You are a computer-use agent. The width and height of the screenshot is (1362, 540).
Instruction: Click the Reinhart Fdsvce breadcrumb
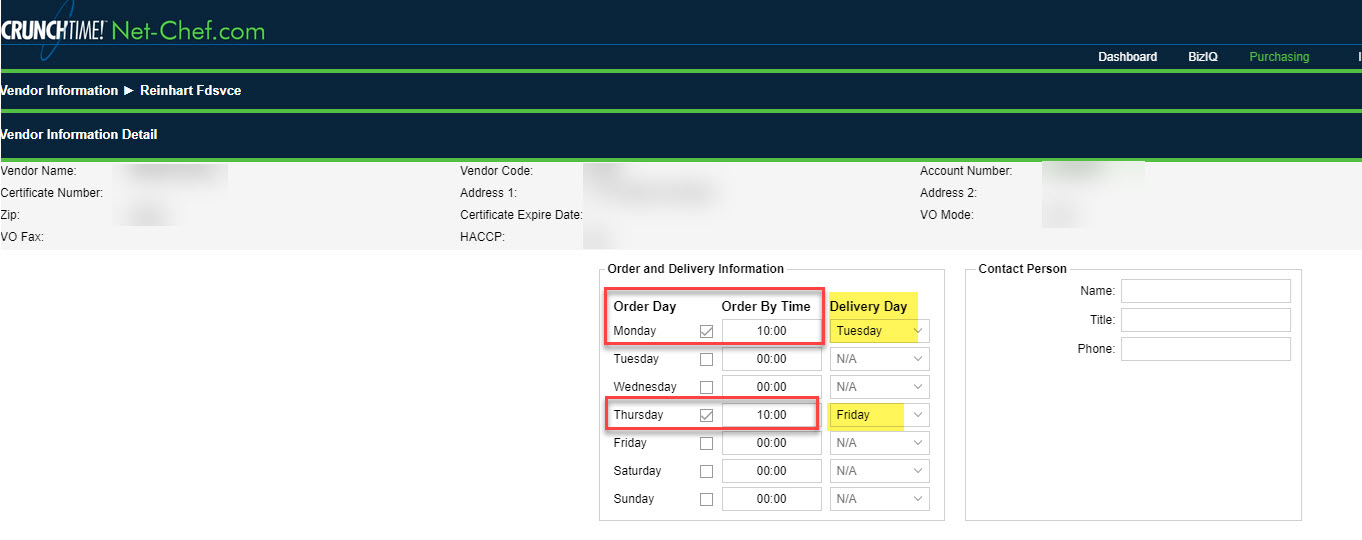point(190,90)
